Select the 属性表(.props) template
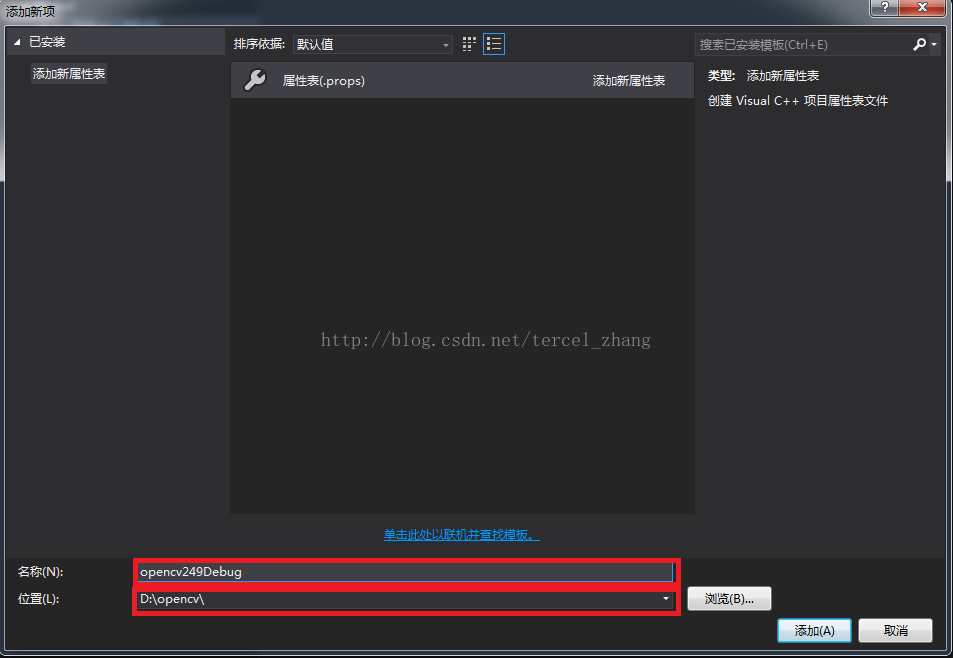 pyautogui.click(x=462, y=80)
